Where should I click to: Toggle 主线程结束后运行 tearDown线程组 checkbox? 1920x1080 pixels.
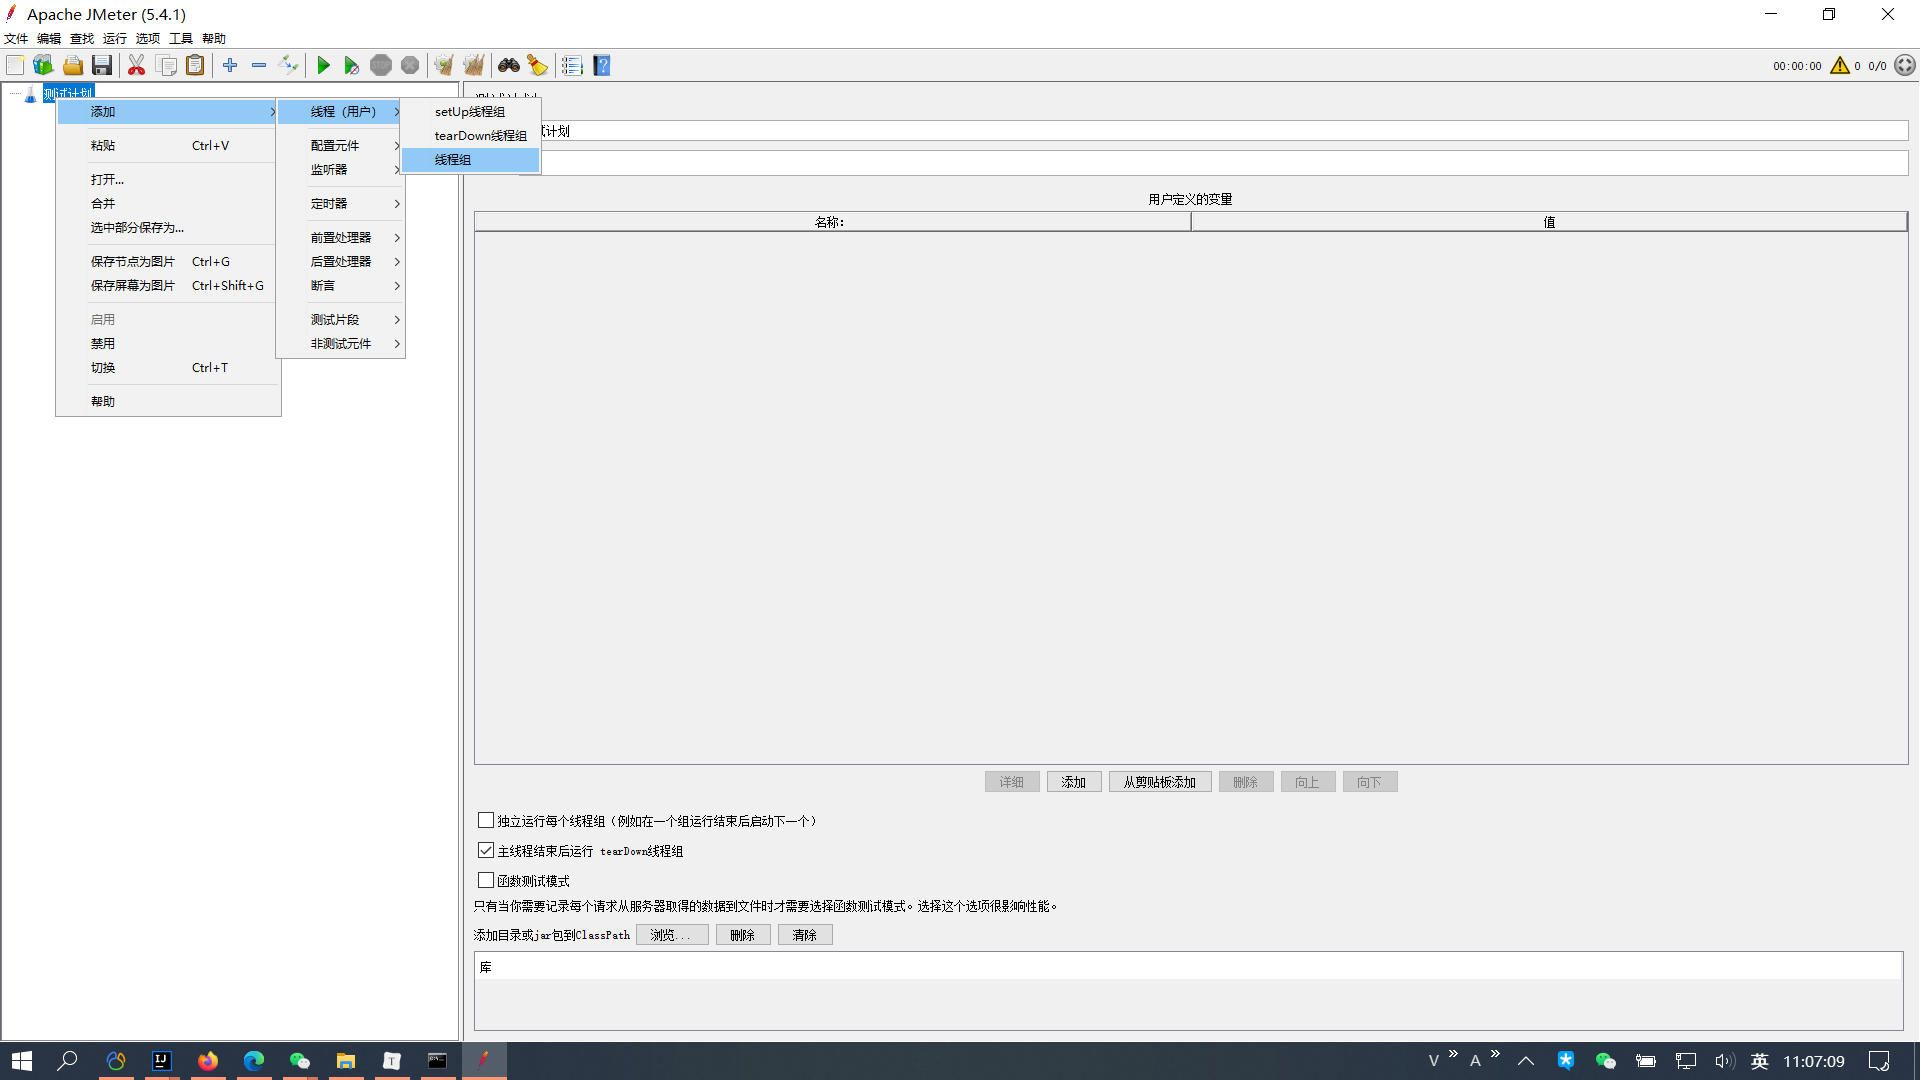point(486,850)
